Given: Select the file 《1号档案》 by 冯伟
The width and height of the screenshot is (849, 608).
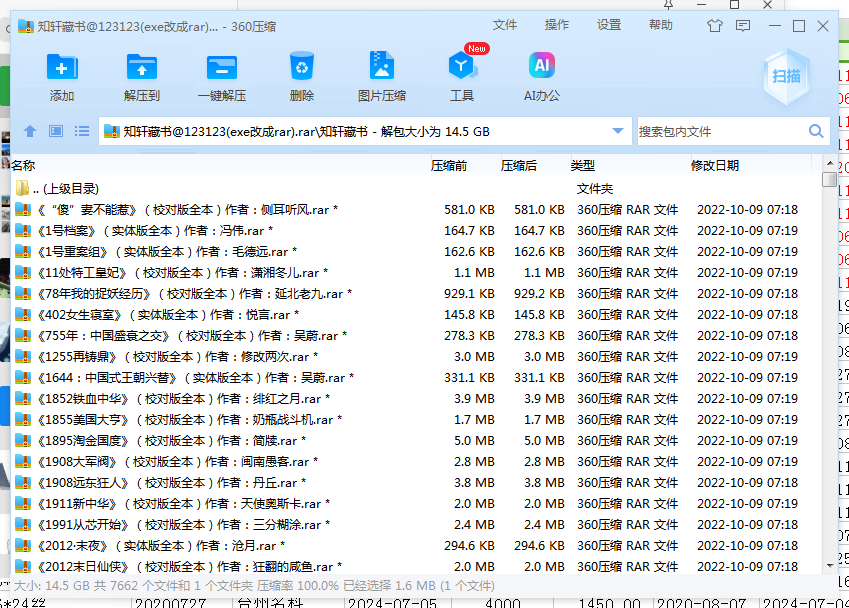Looking at the screenshot, I should pos(416,231).
